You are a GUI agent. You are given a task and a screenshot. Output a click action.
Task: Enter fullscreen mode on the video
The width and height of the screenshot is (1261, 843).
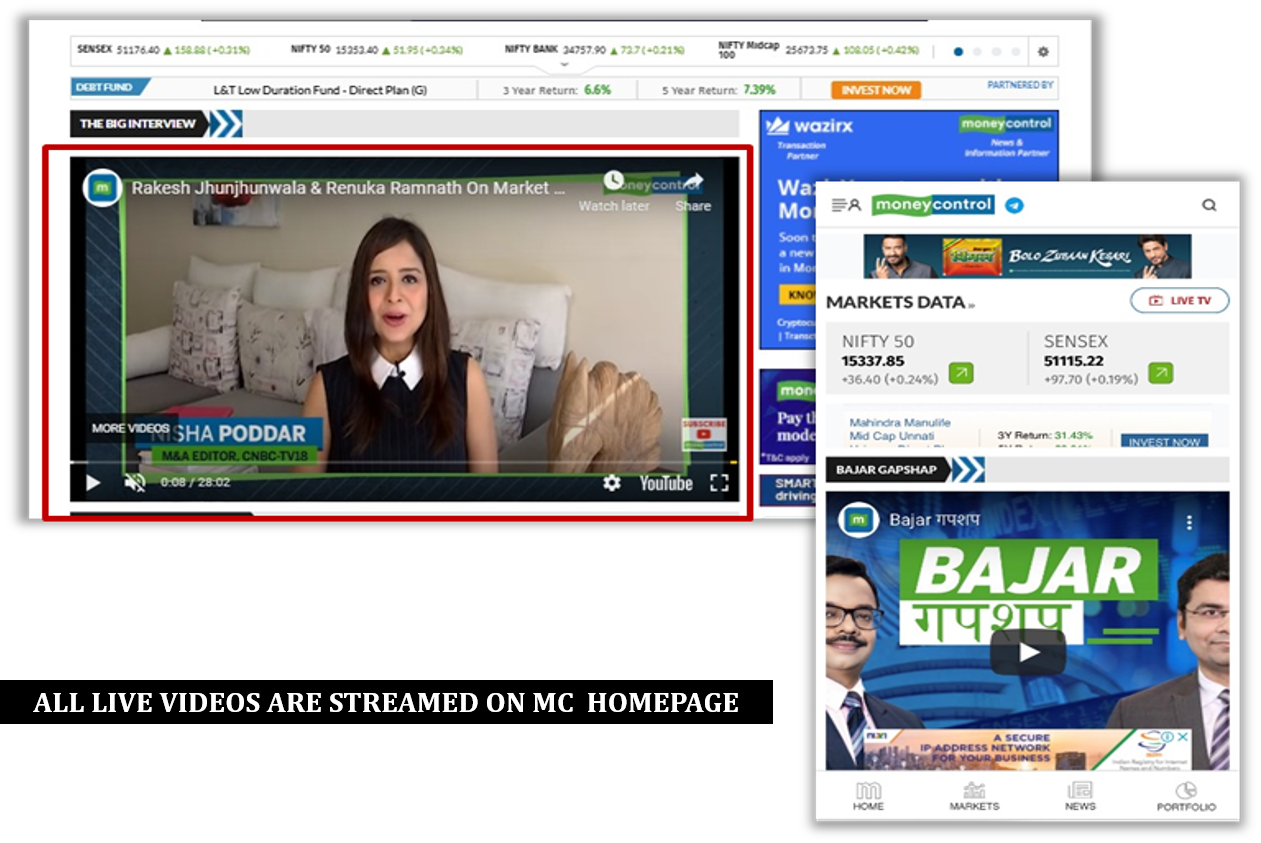[x=719, y=483]
